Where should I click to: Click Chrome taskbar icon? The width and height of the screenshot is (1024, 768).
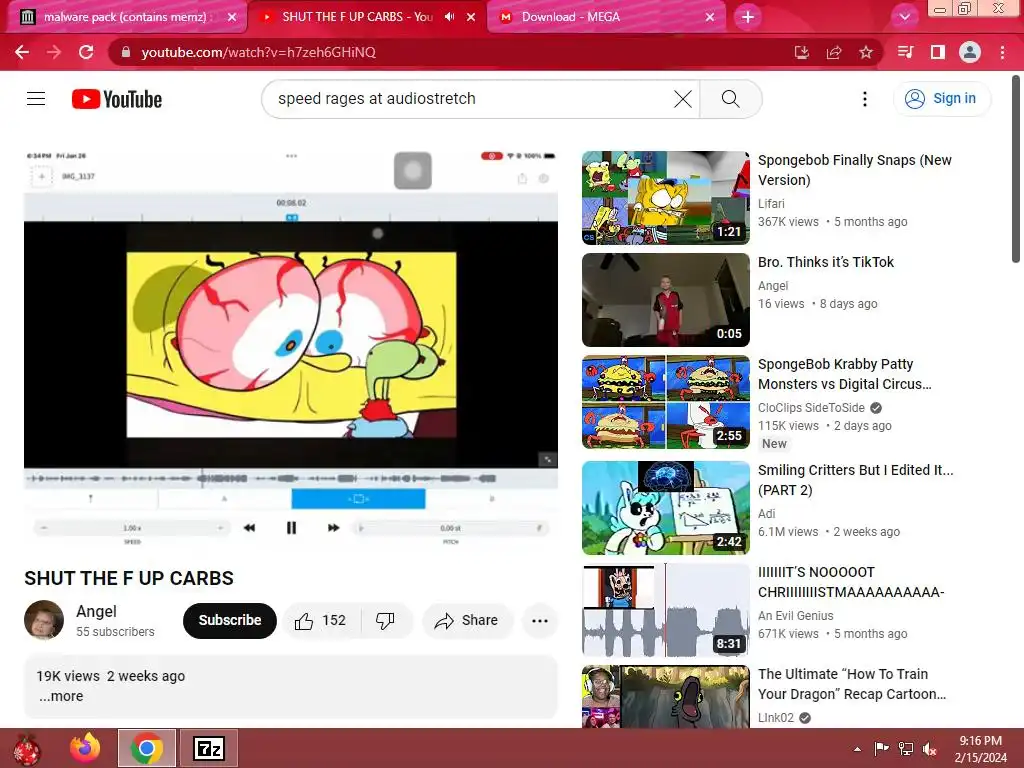pyautogui.click(x=146, y=748)
